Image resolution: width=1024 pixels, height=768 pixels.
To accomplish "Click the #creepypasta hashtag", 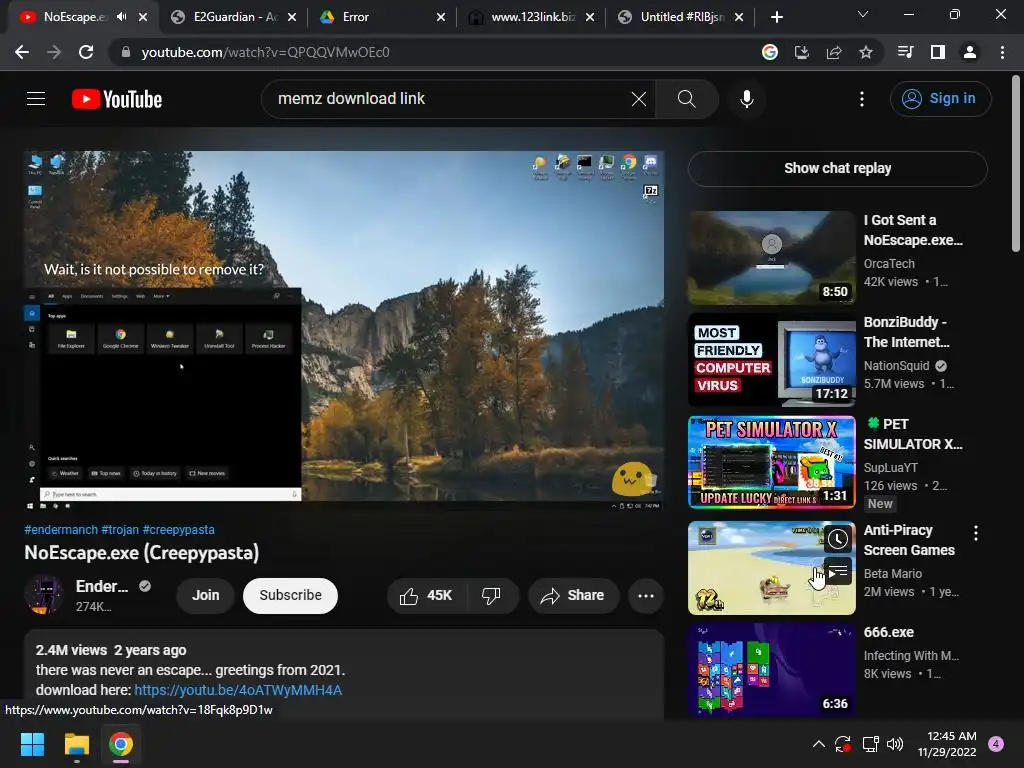I will [178, 530].
